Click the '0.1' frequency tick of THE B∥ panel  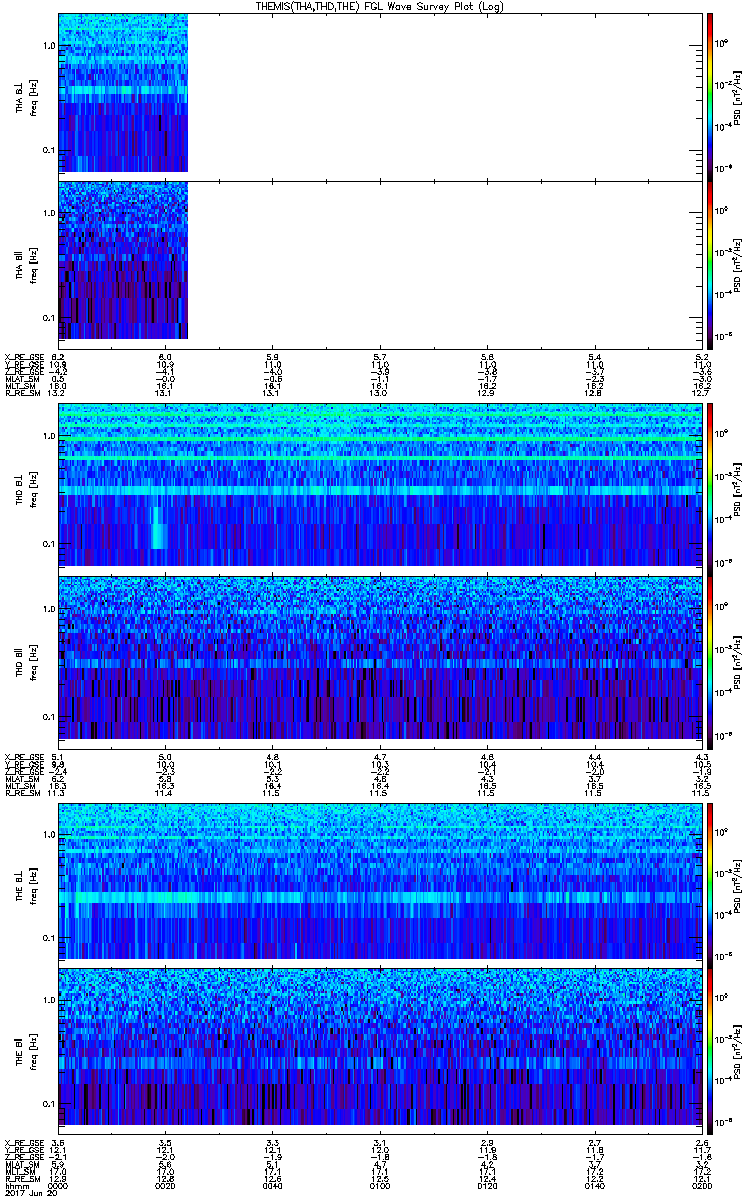48,1103
